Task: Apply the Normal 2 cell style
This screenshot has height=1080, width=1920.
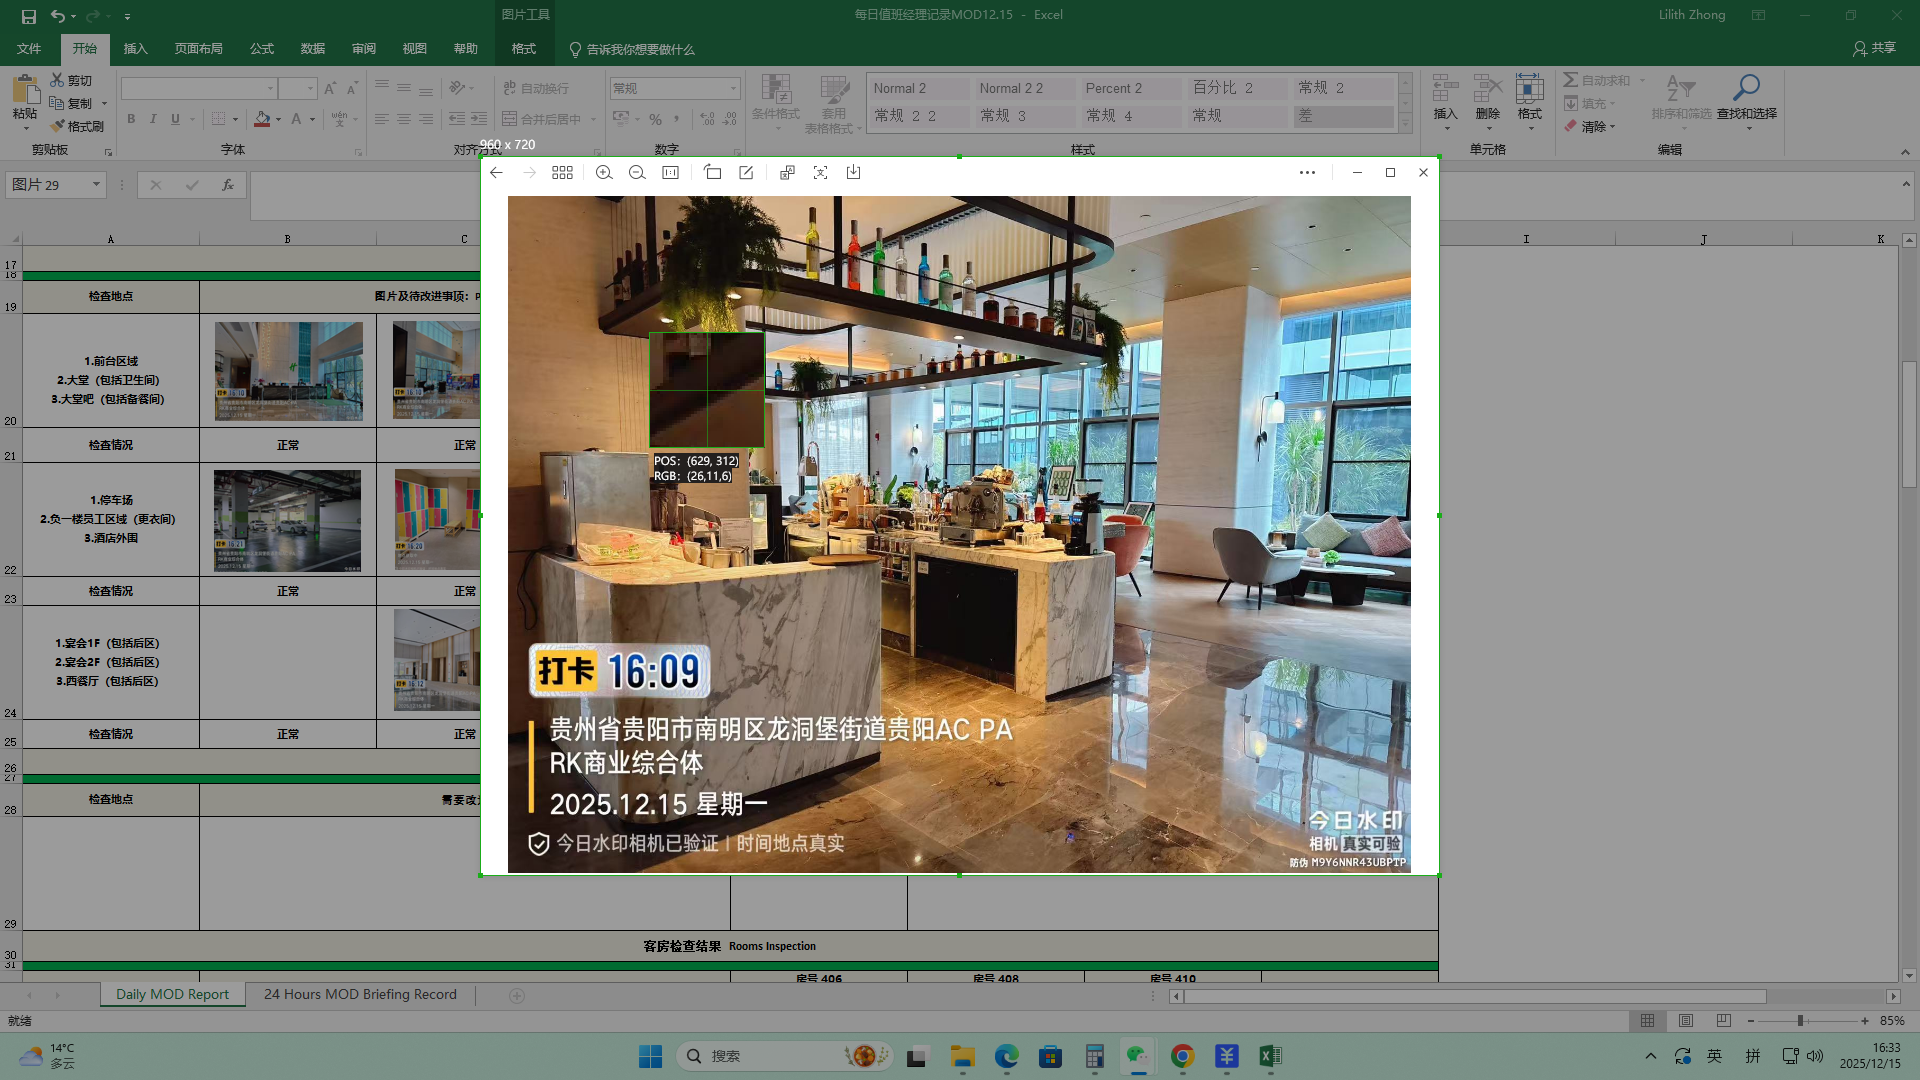Action: point(918,88)
